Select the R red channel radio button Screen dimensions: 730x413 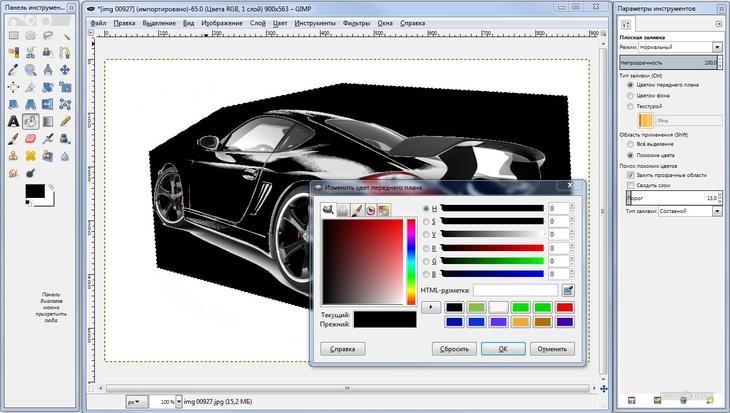426,248
